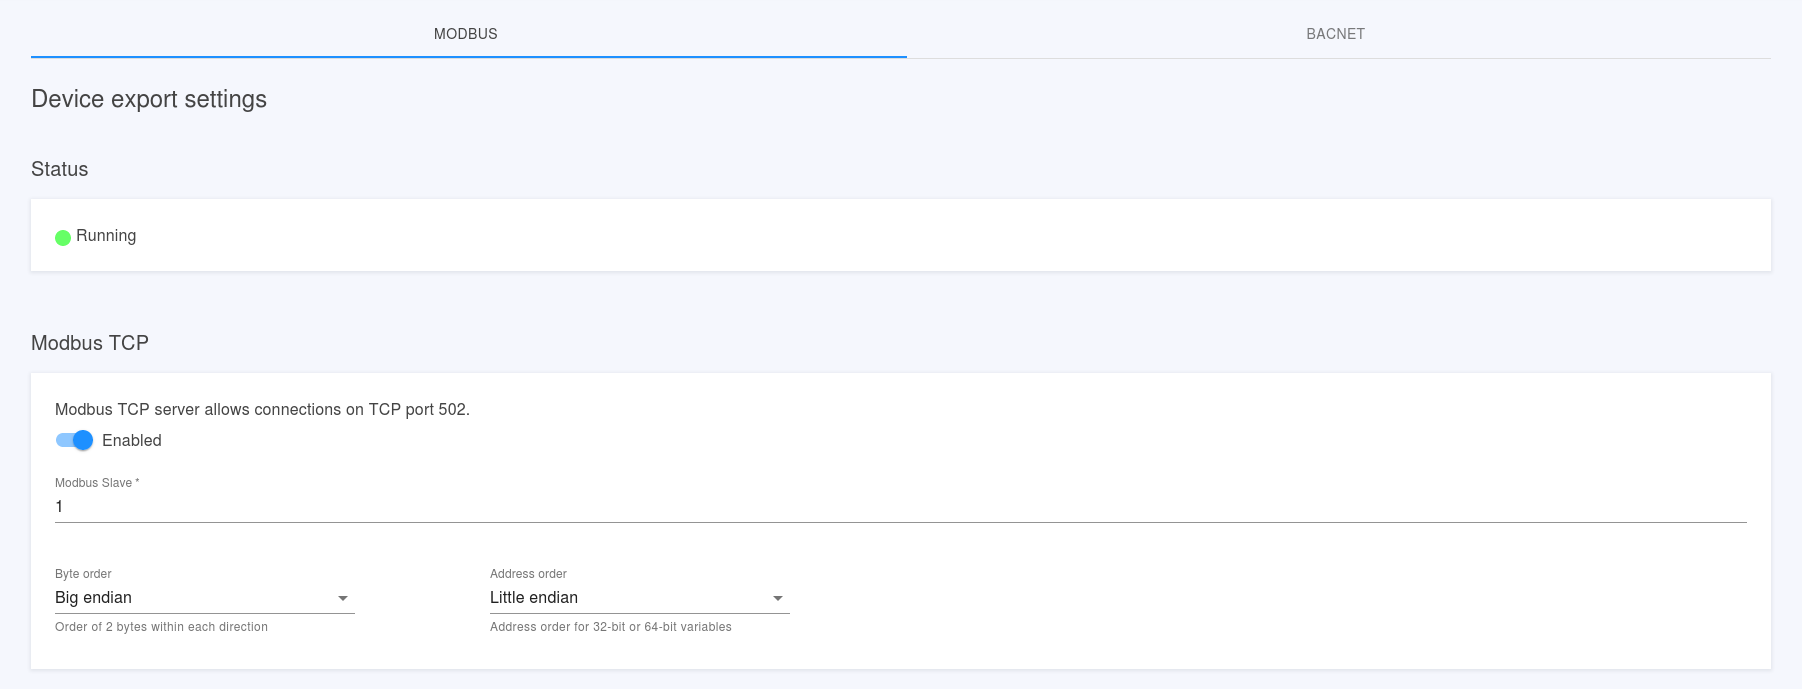
Task: Click the TCP port 502 description text
Action: pos(262,409)
